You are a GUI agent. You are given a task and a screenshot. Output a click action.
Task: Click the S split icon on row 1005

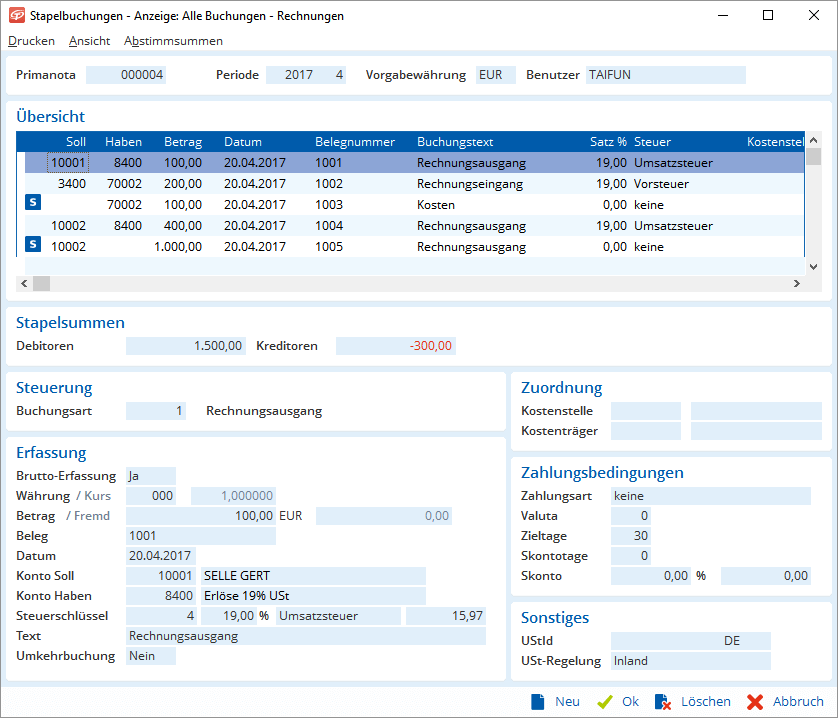click(x=33, y=245)
